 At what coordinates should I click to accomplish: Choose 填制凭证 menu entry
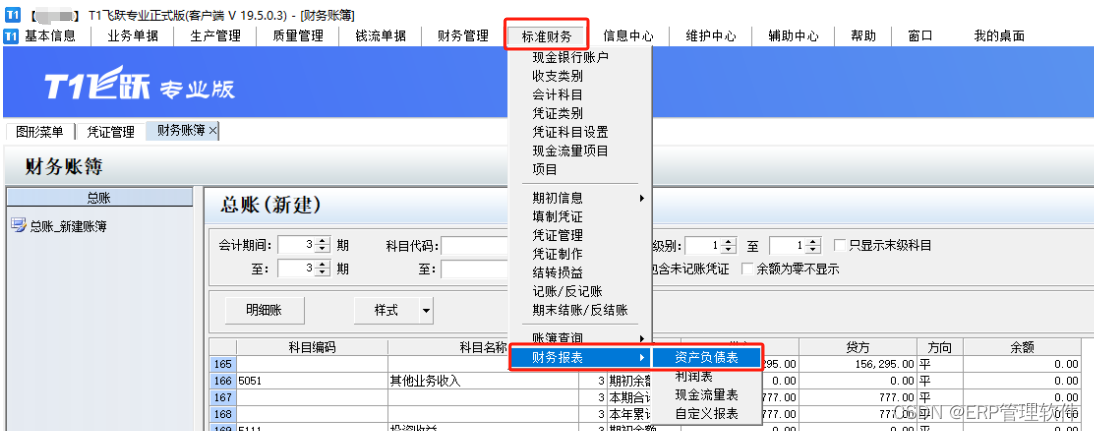[x=557, y=217]
